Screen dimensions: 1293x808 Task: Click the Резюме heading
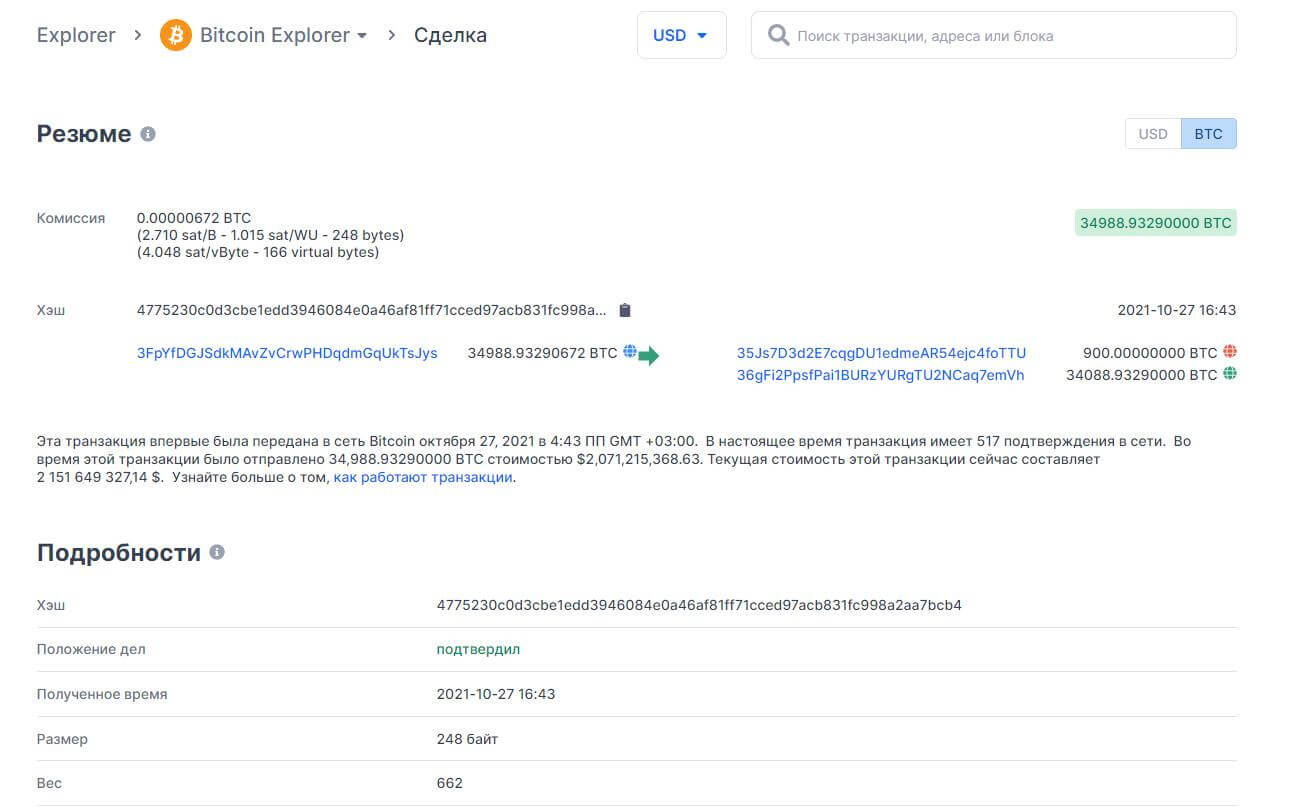tap(84, 134)
